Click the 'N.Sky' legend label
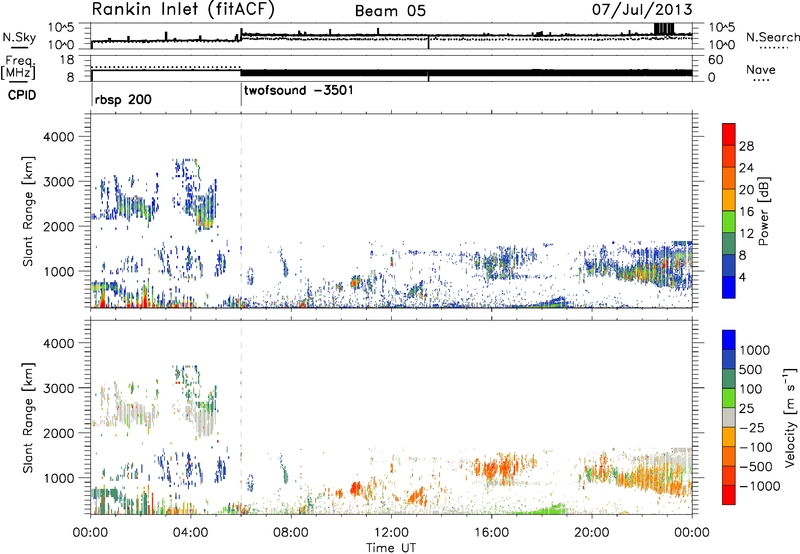The width and height of the screenshot is (800, 554). click(19, 37)
